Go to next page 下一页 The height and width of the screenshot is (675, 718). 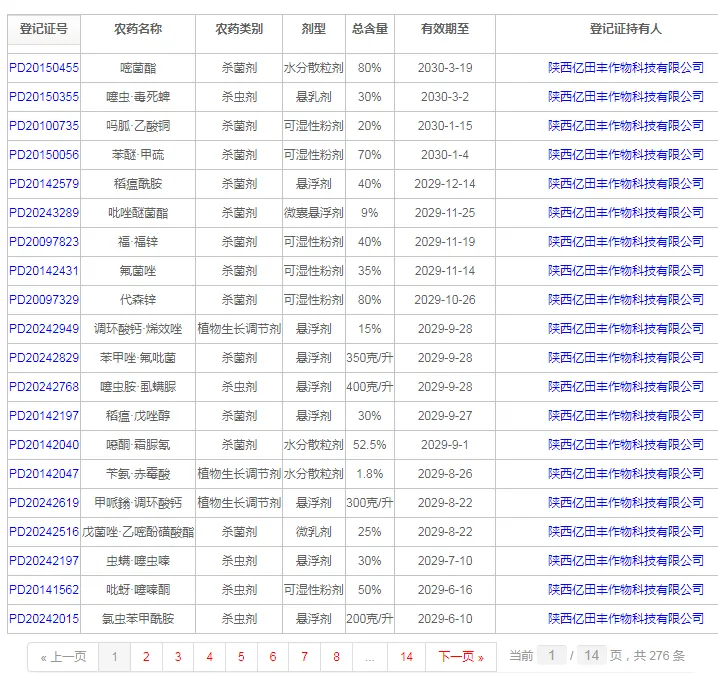coord(461,657)
